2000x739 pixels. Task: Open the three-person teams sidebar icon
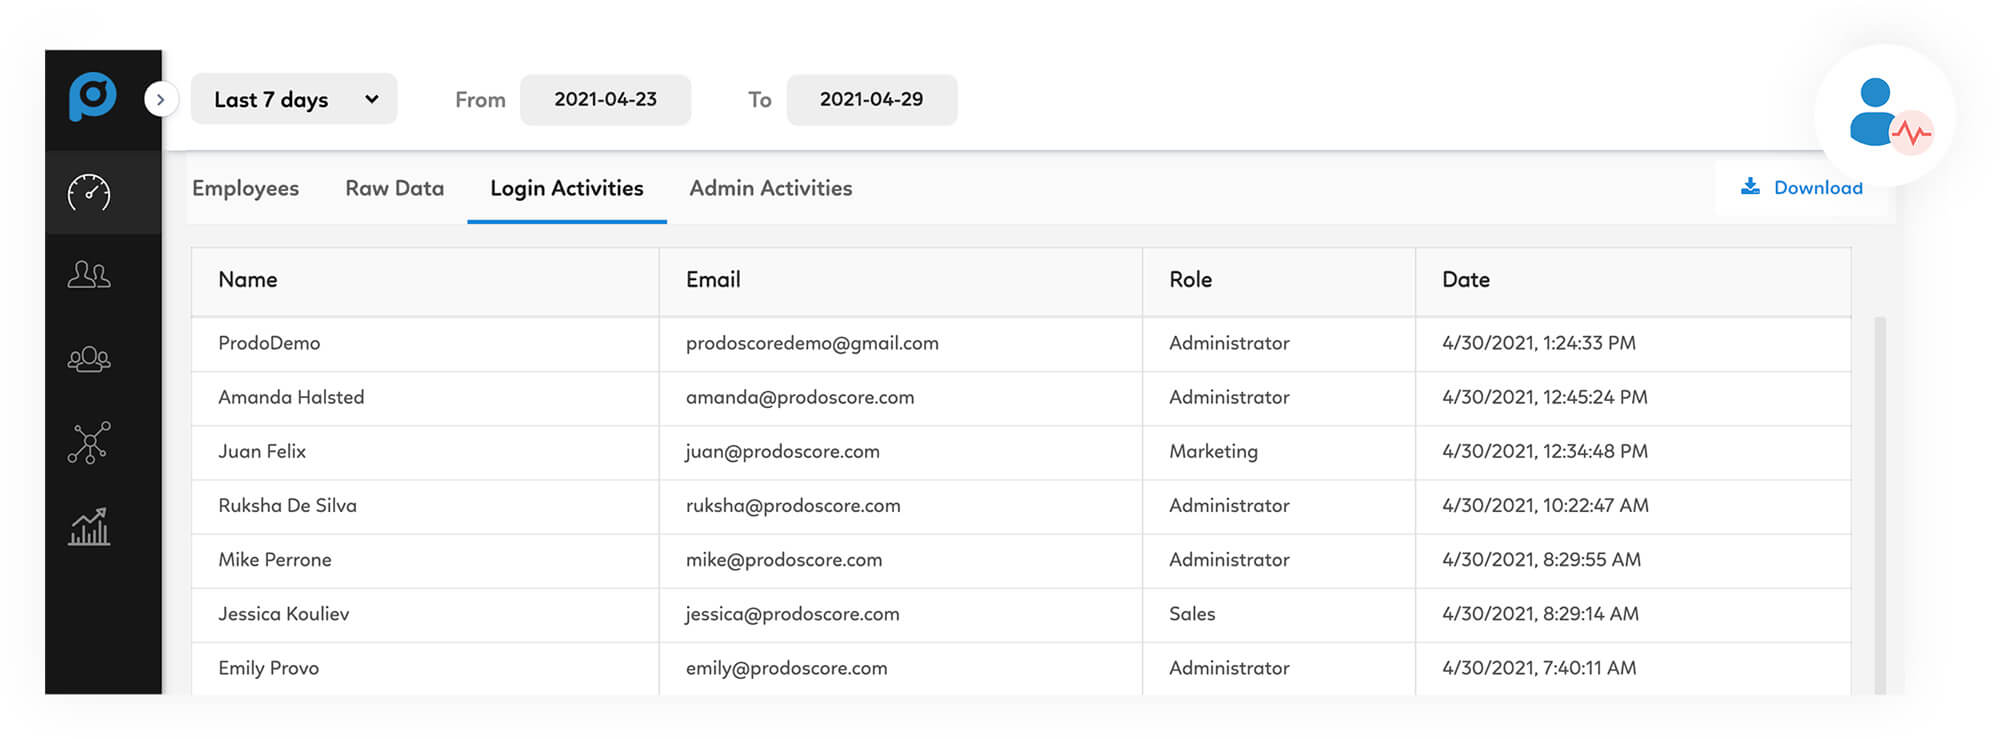(89, 358)
